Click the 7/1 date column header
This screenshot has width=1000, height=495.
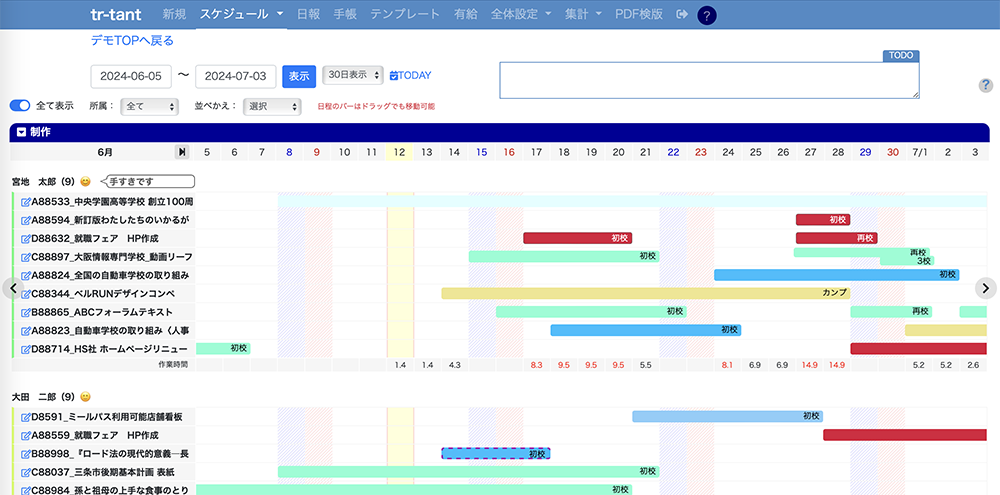(919, 152)
